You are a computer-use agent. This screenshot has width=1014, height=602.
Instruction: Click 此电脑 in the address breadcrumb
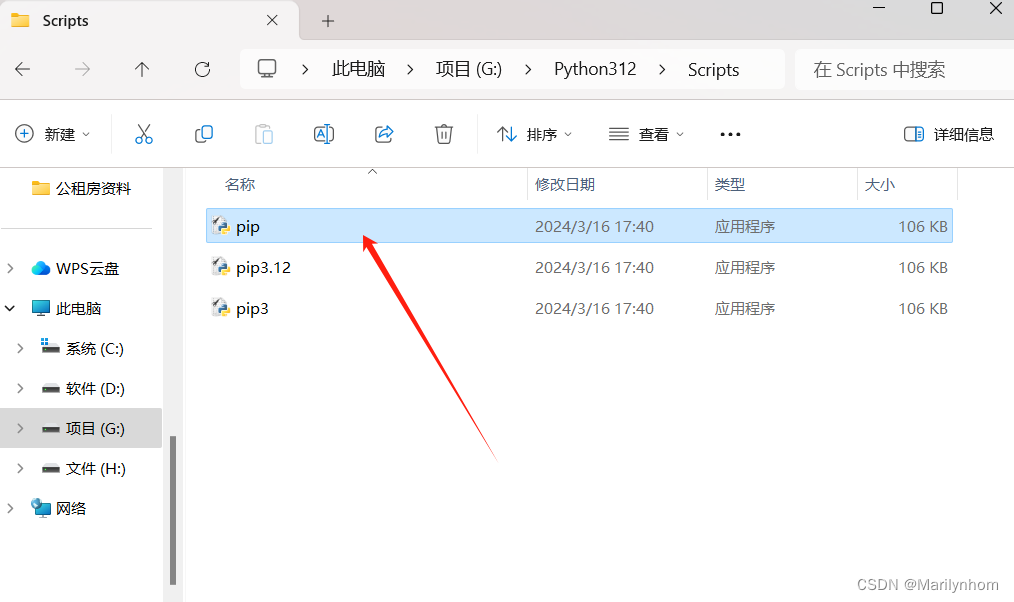(x=358, y=69)
